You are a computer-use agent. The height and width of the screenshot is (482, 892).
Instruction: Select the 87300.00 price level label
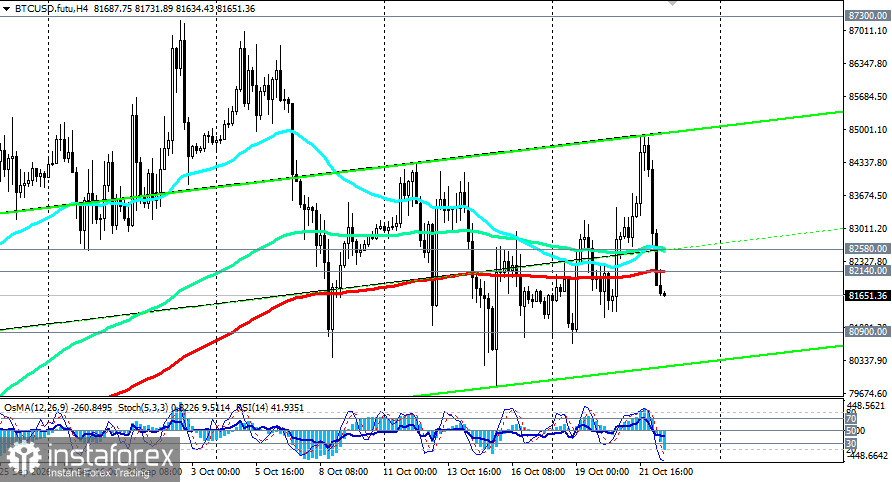tap(867, 16)
